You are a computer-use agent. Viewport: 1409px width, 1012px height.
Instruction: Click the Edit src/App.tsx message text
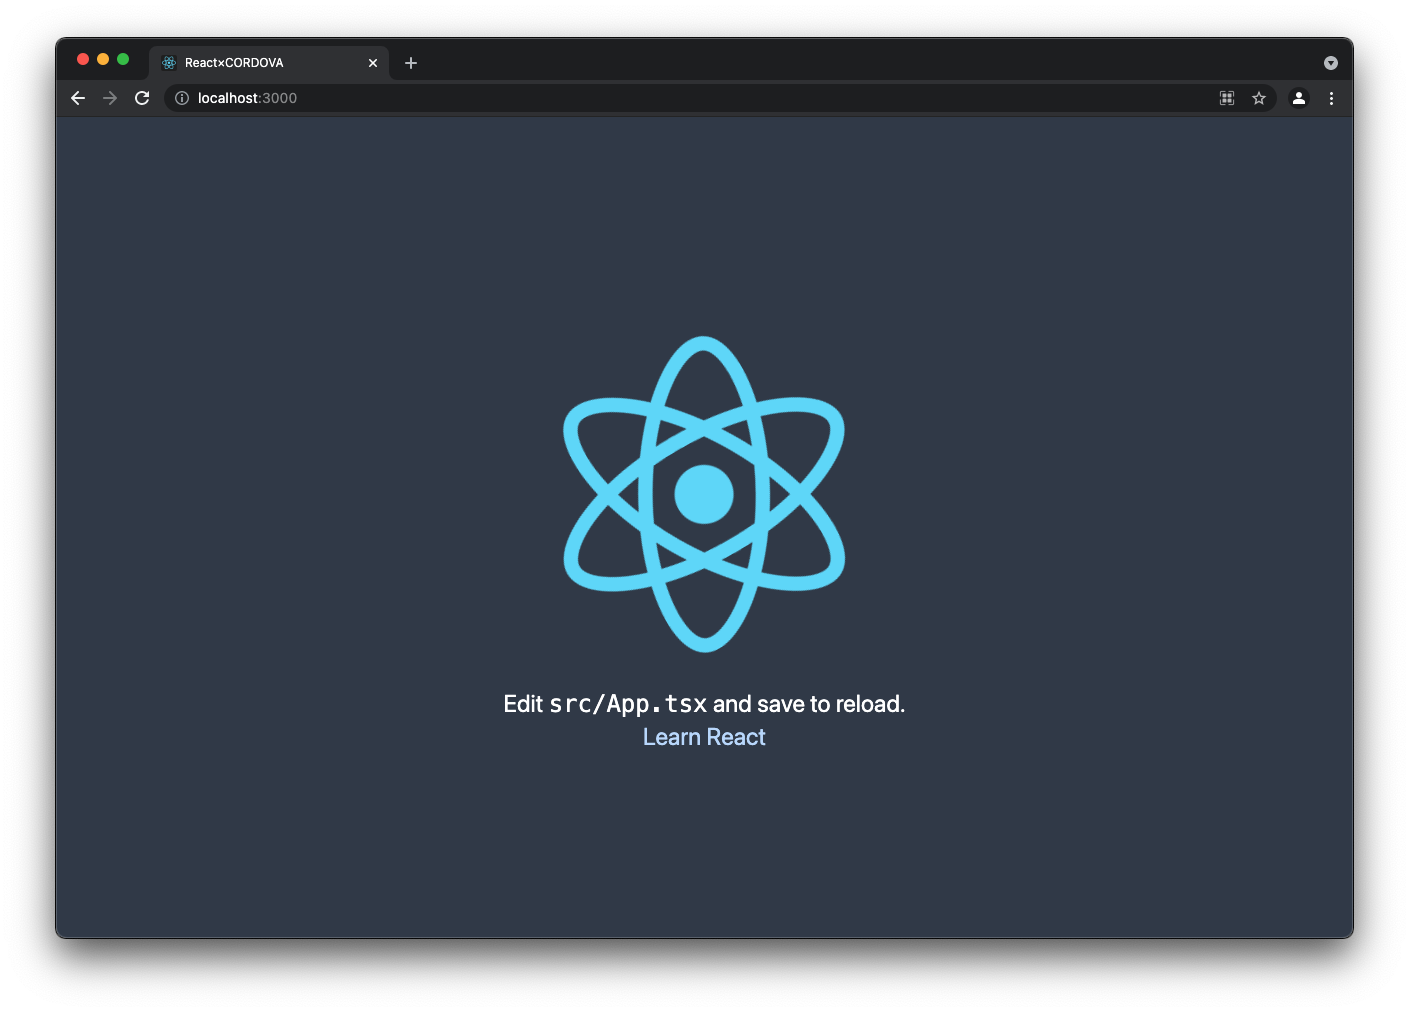point(703,703)
